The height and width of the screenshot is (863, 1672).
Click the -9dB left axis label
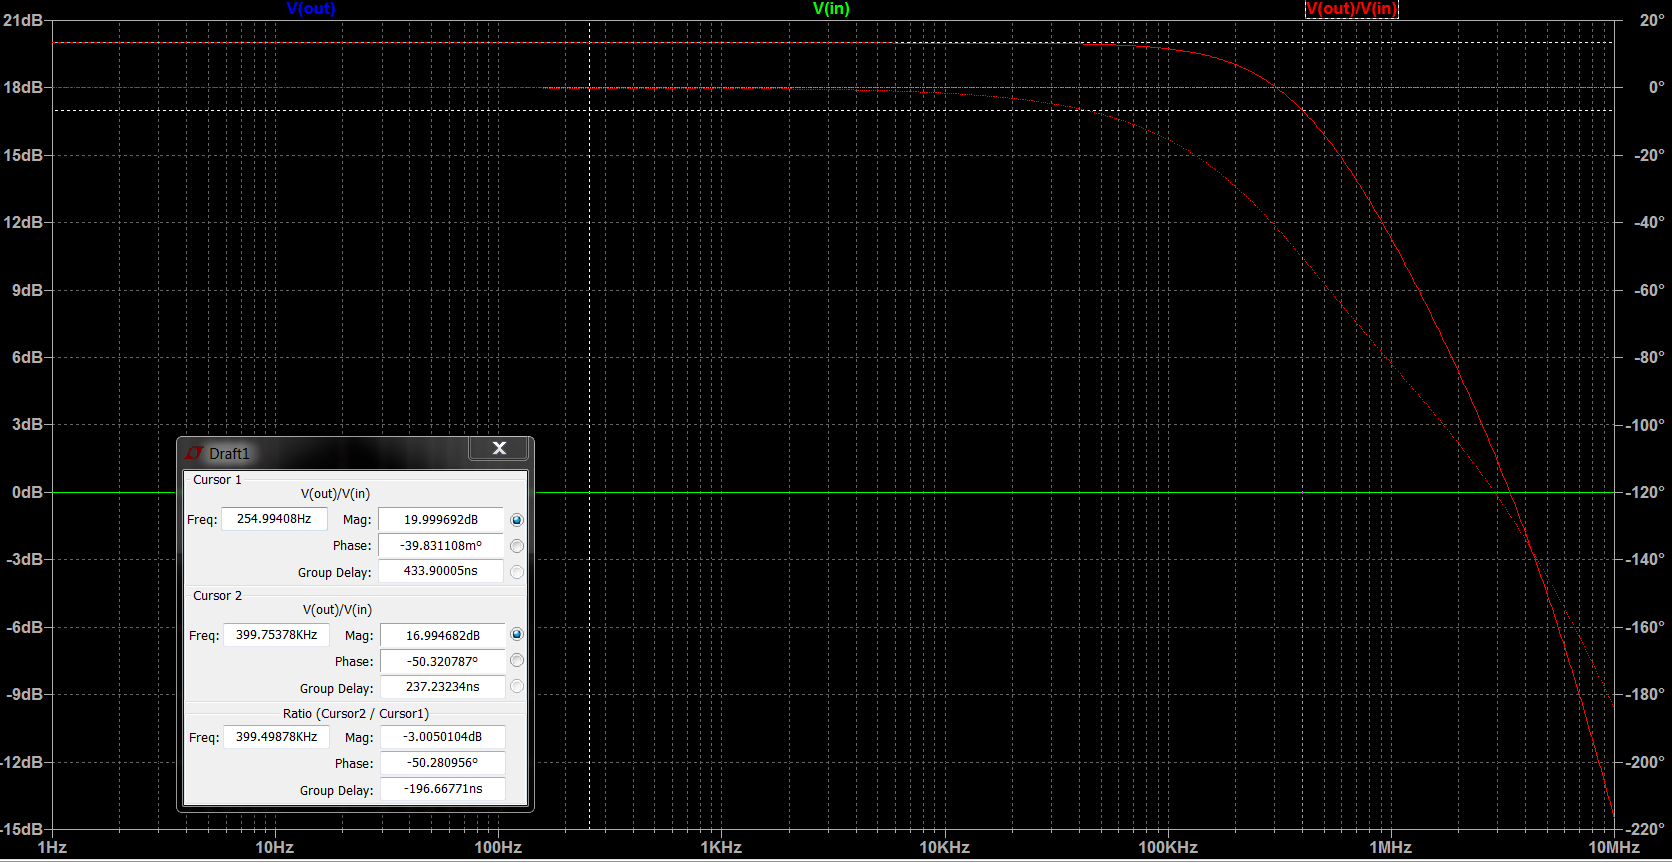[x=25, y=694]
